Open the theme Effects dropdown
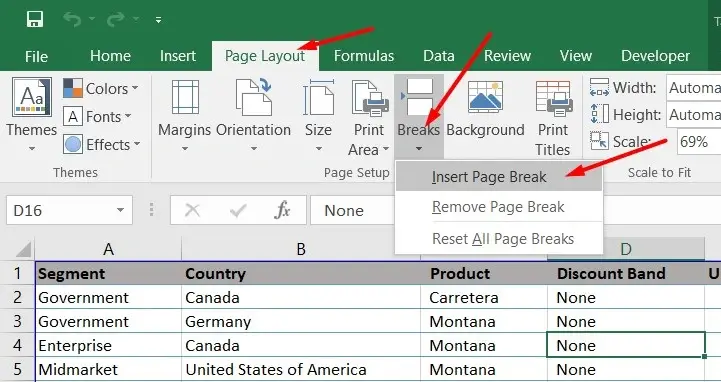Screen dimensions: 721x382 pyautogui.click(x=102, y=144)
